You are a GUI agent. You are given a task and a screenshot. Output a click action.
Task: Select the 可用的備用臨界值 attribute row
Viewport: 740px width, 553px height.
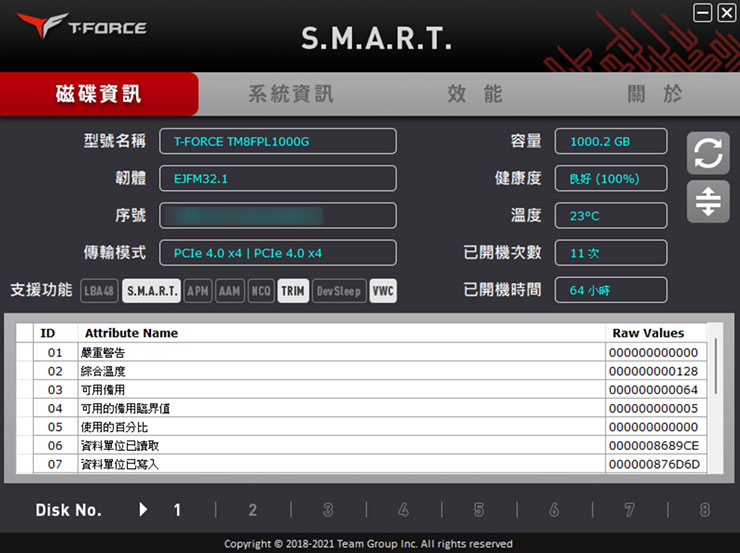tap(362, 408)
